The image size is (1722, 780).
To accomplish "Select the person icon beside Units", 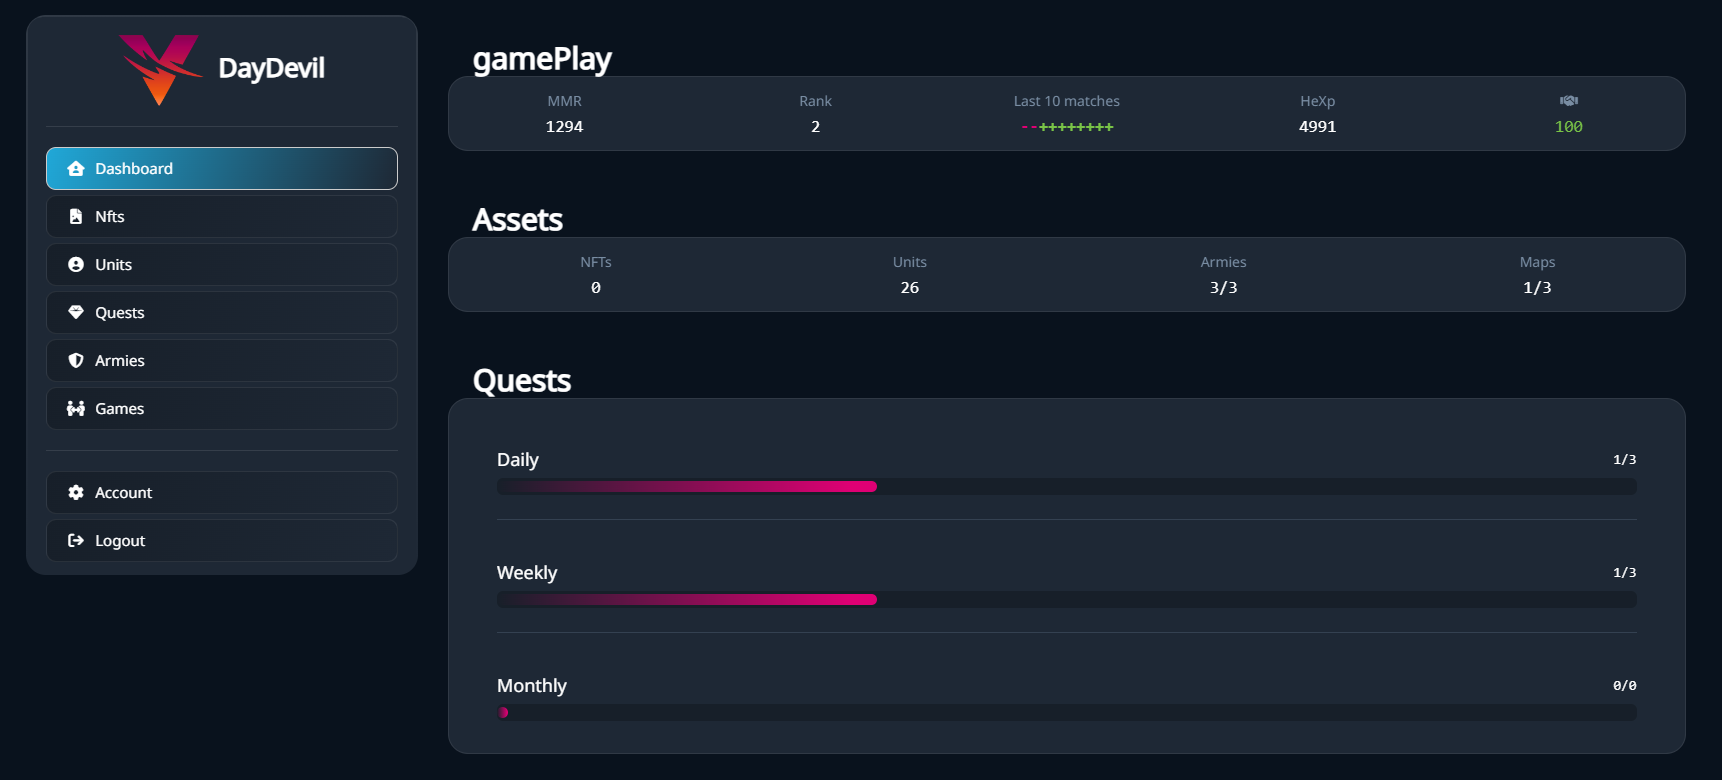I will pos(76,264).
